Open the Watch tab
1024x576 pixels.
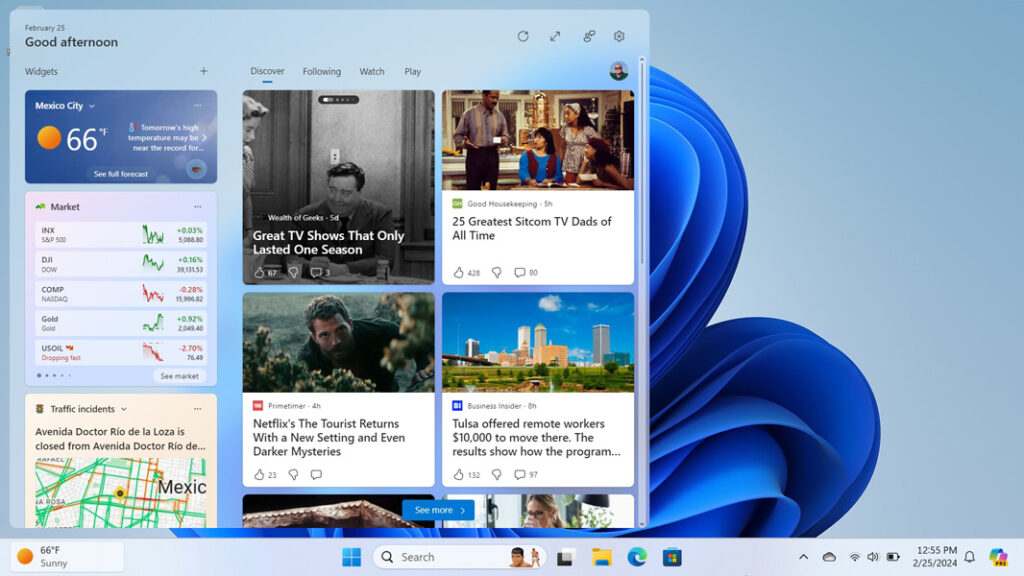click(x=371, y=71)
